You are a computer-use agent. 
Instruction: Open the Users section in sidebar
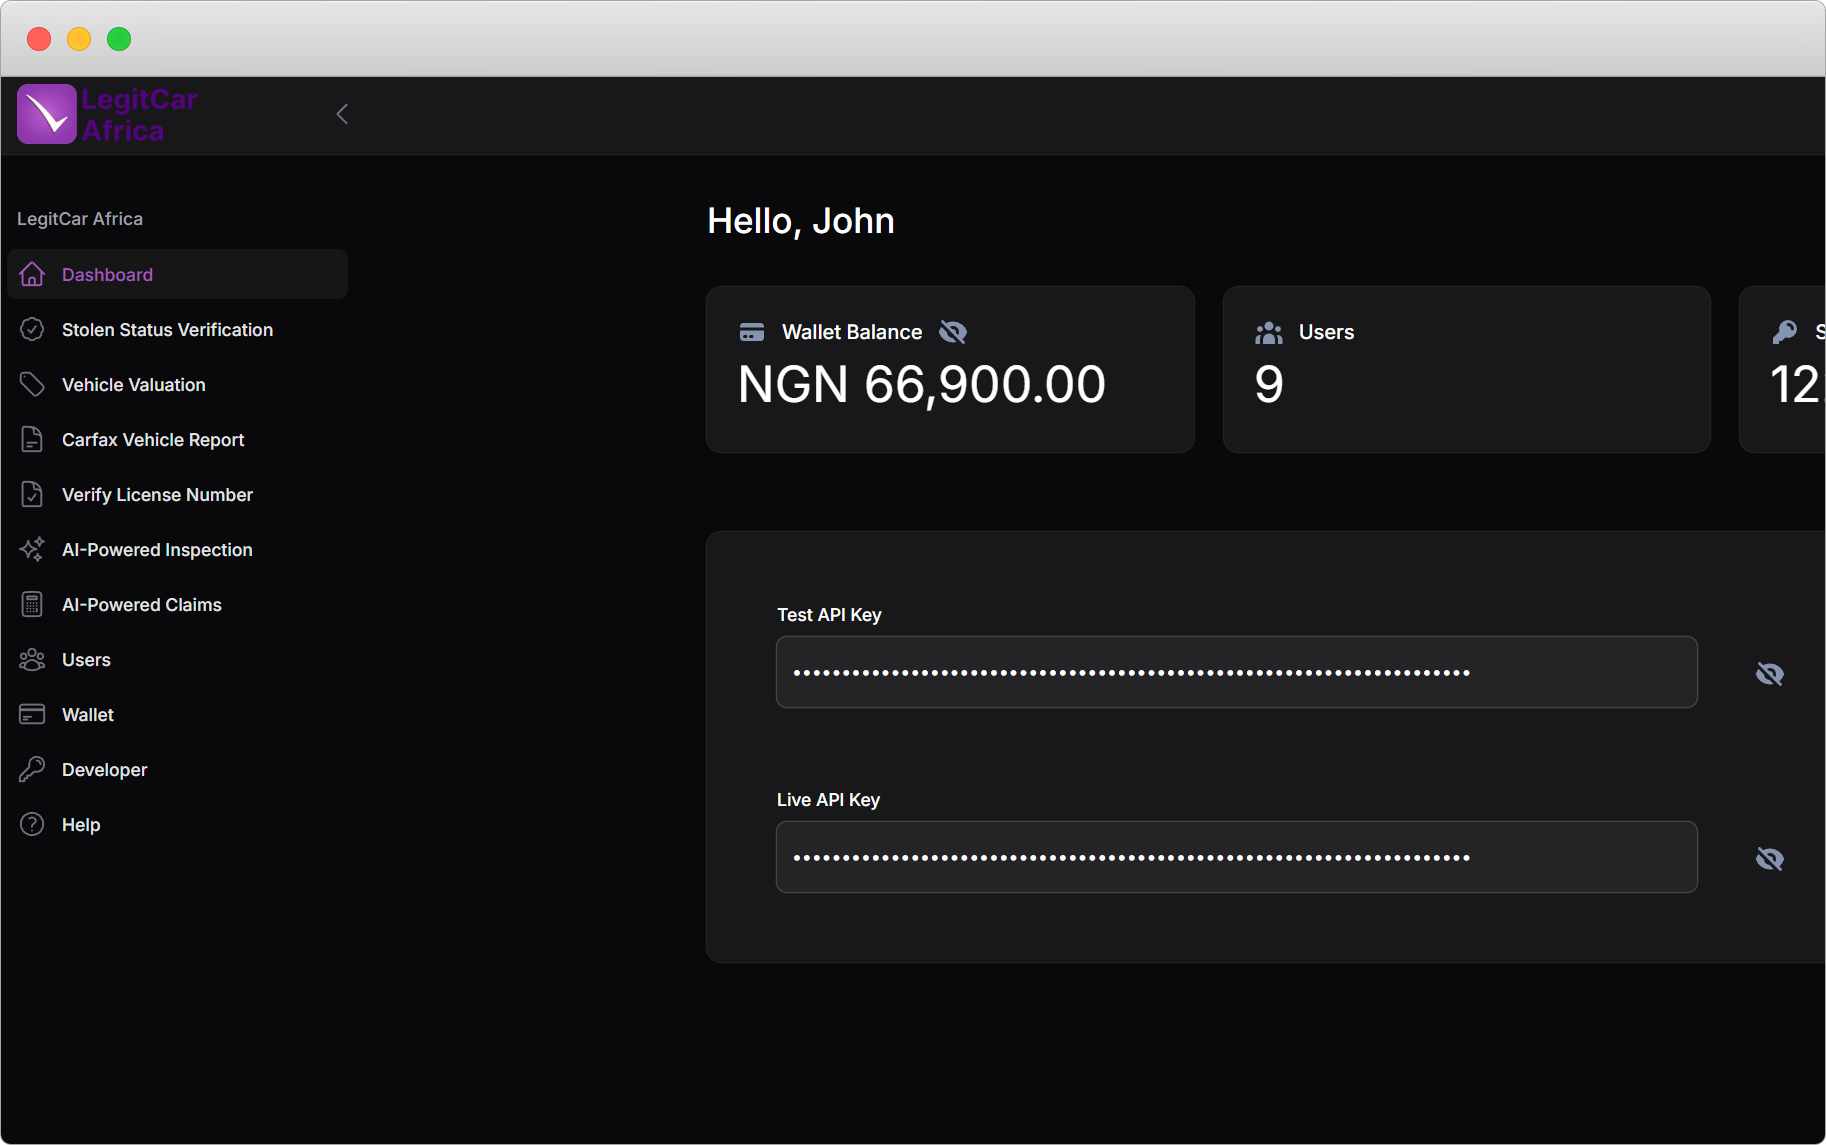[86, 660]
